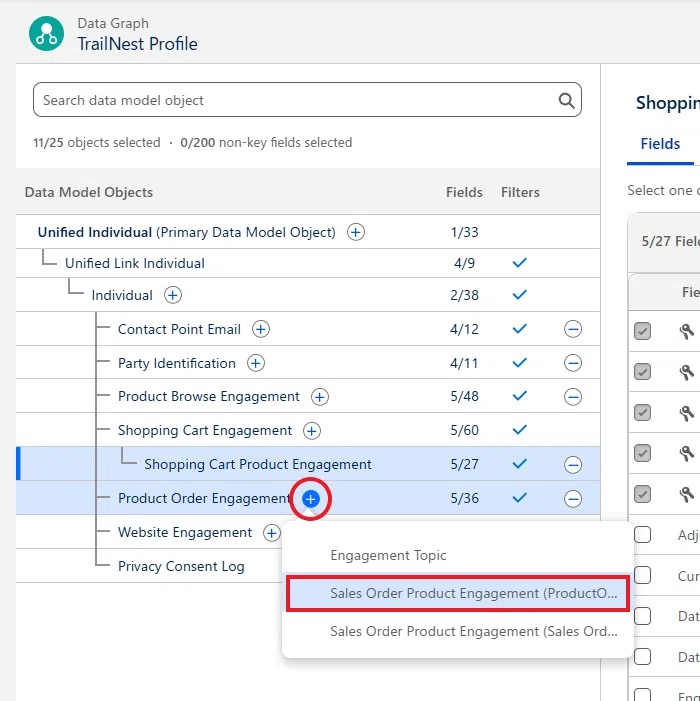Image resolution: width=700 pixels, height=701 pixels.
Task: Click the search magnifier icon
Action: coord(566,100)
